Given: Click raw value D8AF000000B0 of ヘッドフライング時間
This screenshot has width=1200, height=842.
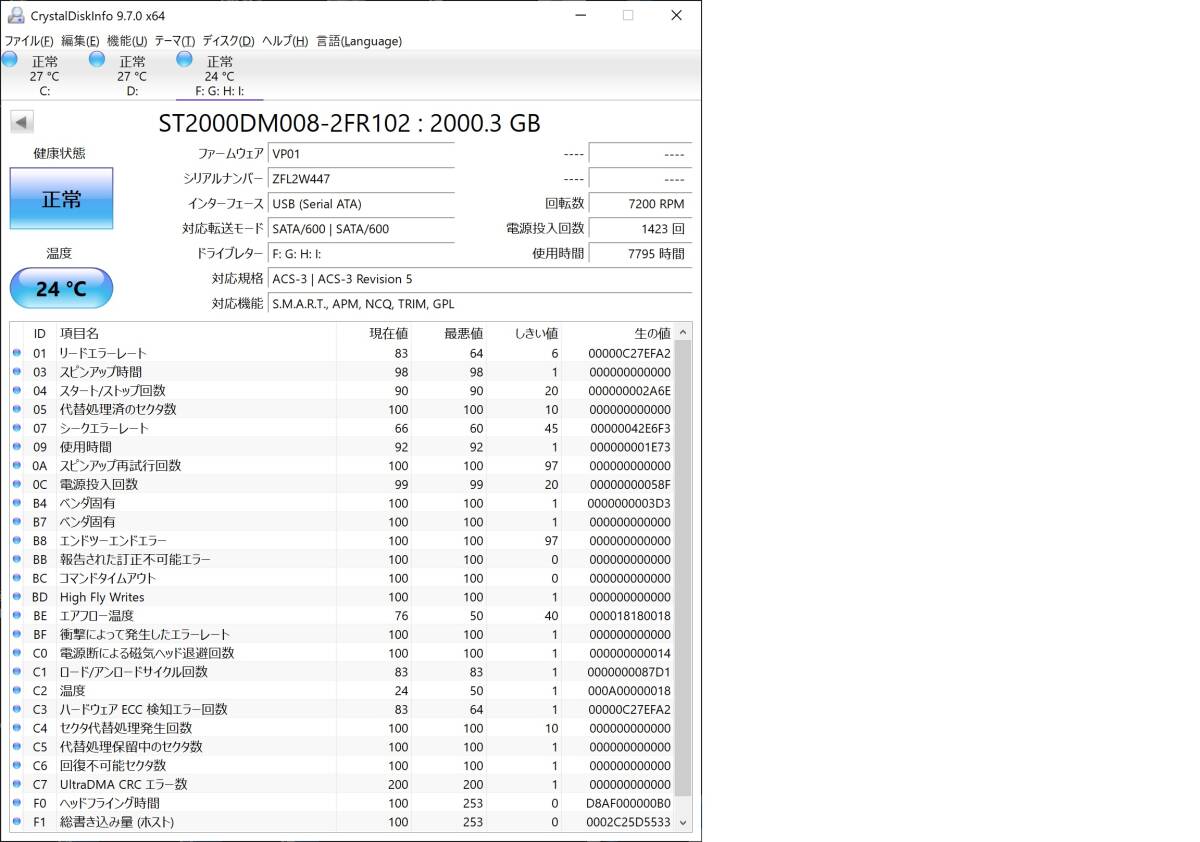Looking at the screenshot, I should [x=629, y=803].
